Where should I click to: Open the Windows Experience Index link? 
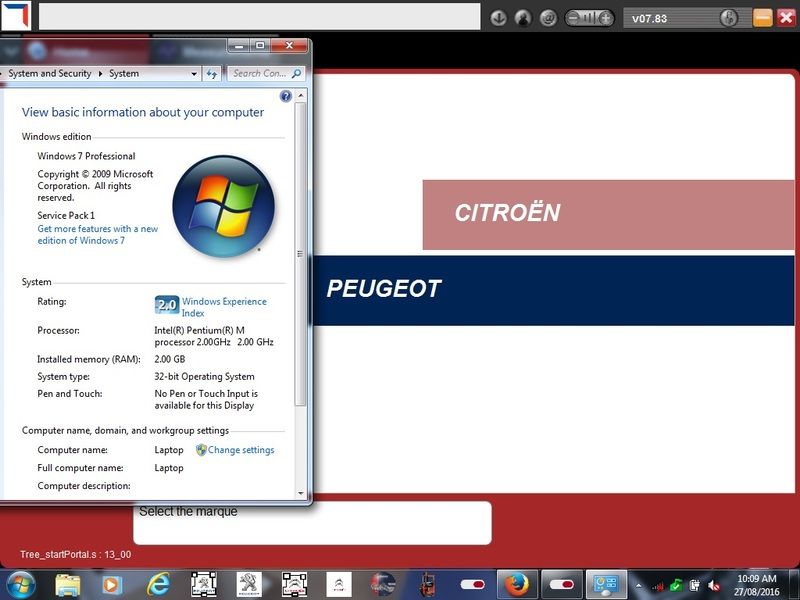[224, 307]
